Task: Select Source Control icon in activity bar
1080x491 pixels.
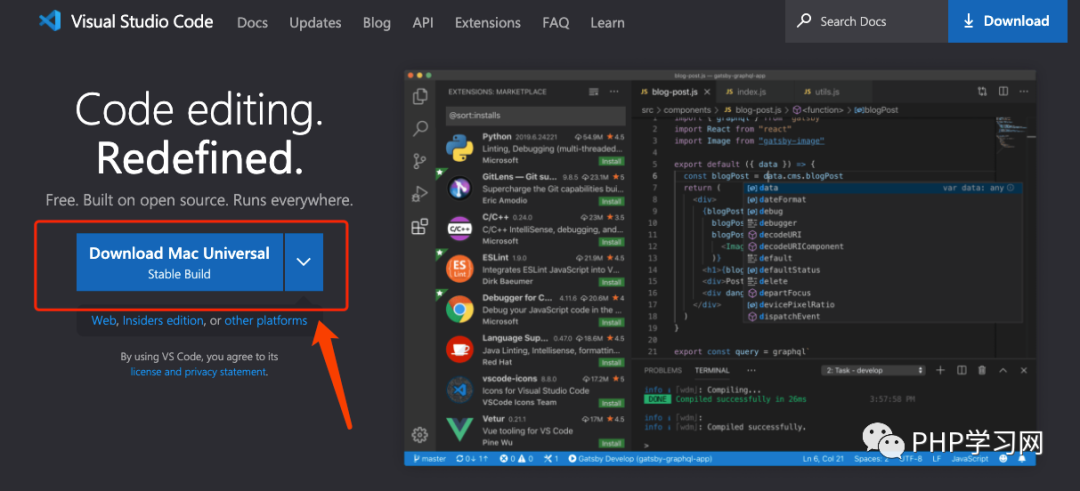Action: click(419, 162)
